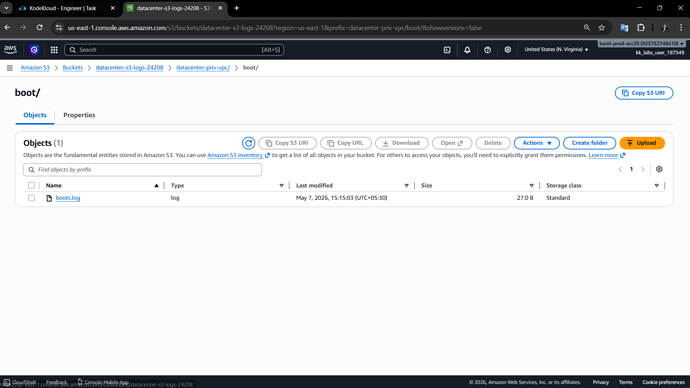Open the browser extensions puzzle icon
Image resolution: width=690 pixels, height=388 pixels.
click(x=641, y=28)
